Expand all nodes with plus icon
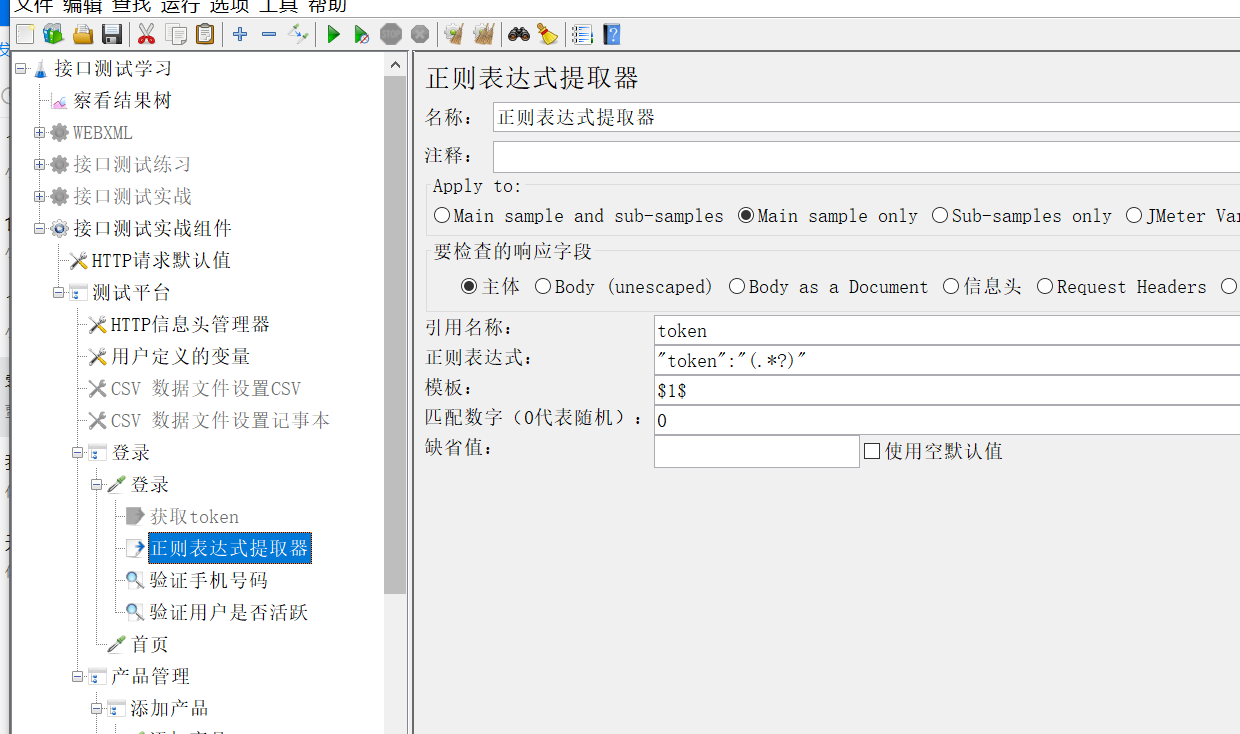The image size is (1240, 734). coord(240,34)
